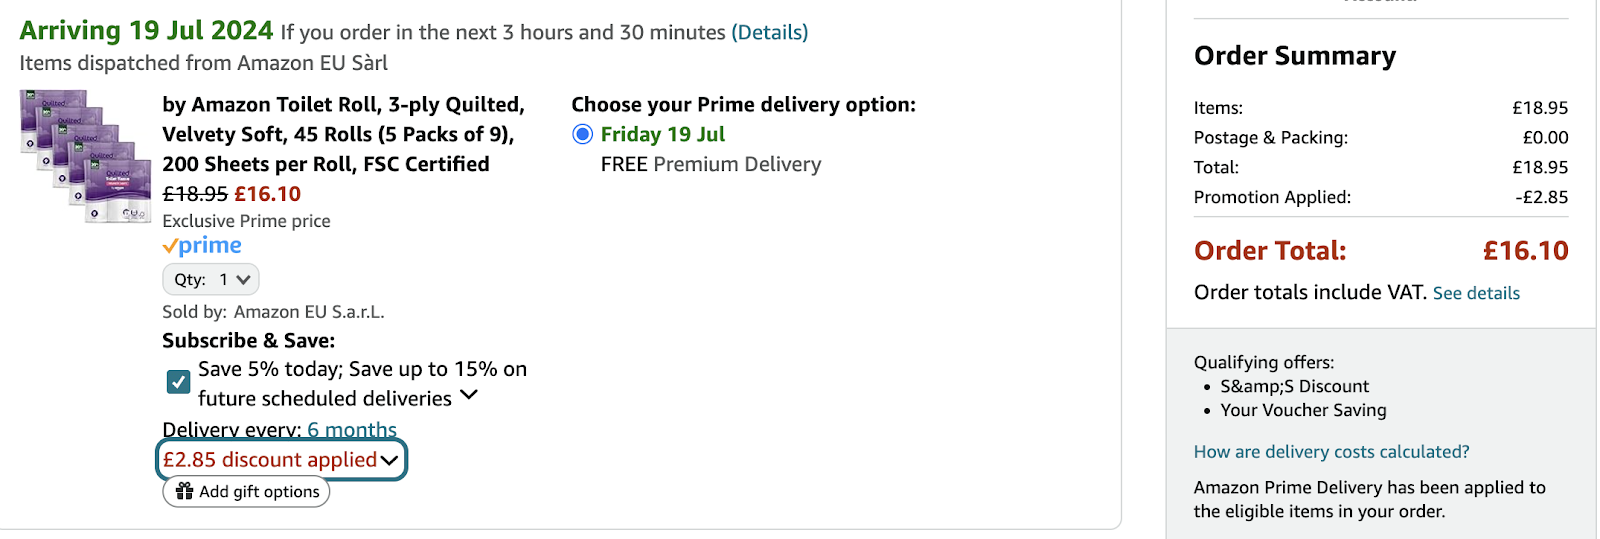Click the Amazon Toilet Roll product title
Image resolution: width=1600 pixels, height=539 pixels.
point(343,134)
